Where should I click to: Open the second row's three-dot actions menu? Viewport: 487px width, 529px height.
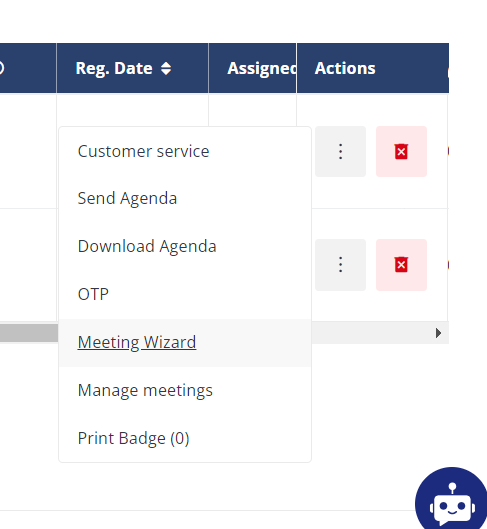[x=340, y=265]
